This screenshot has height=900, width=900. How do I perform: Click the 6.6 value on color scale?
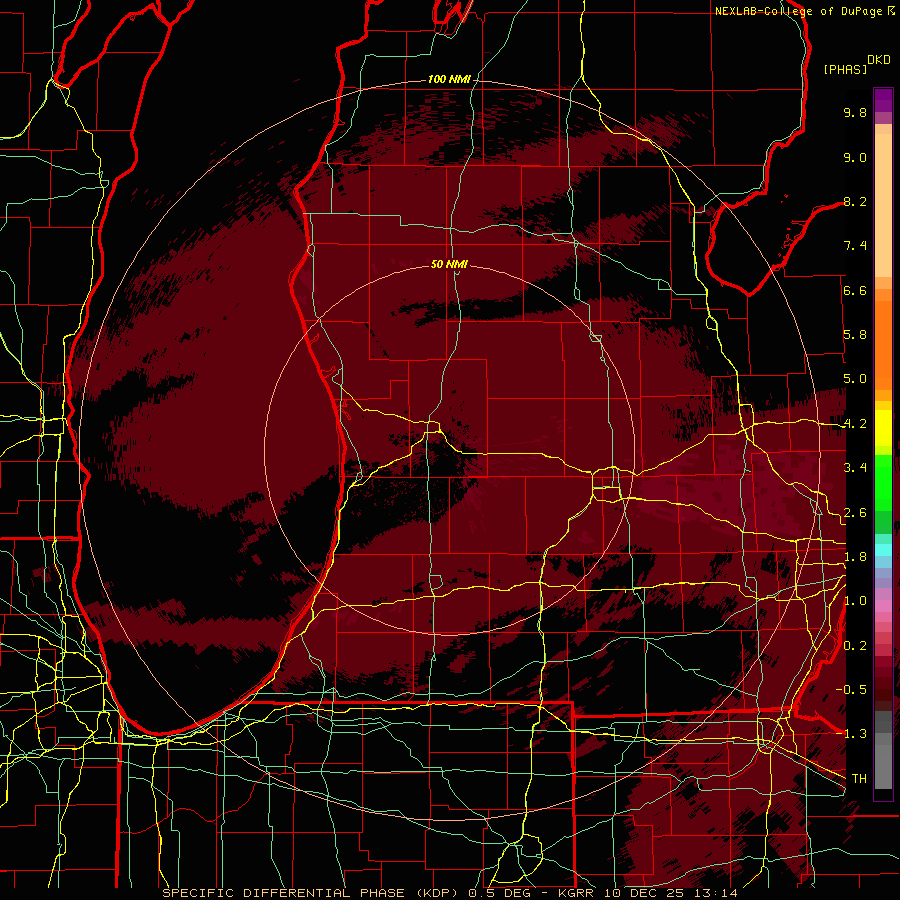point(855,290)
